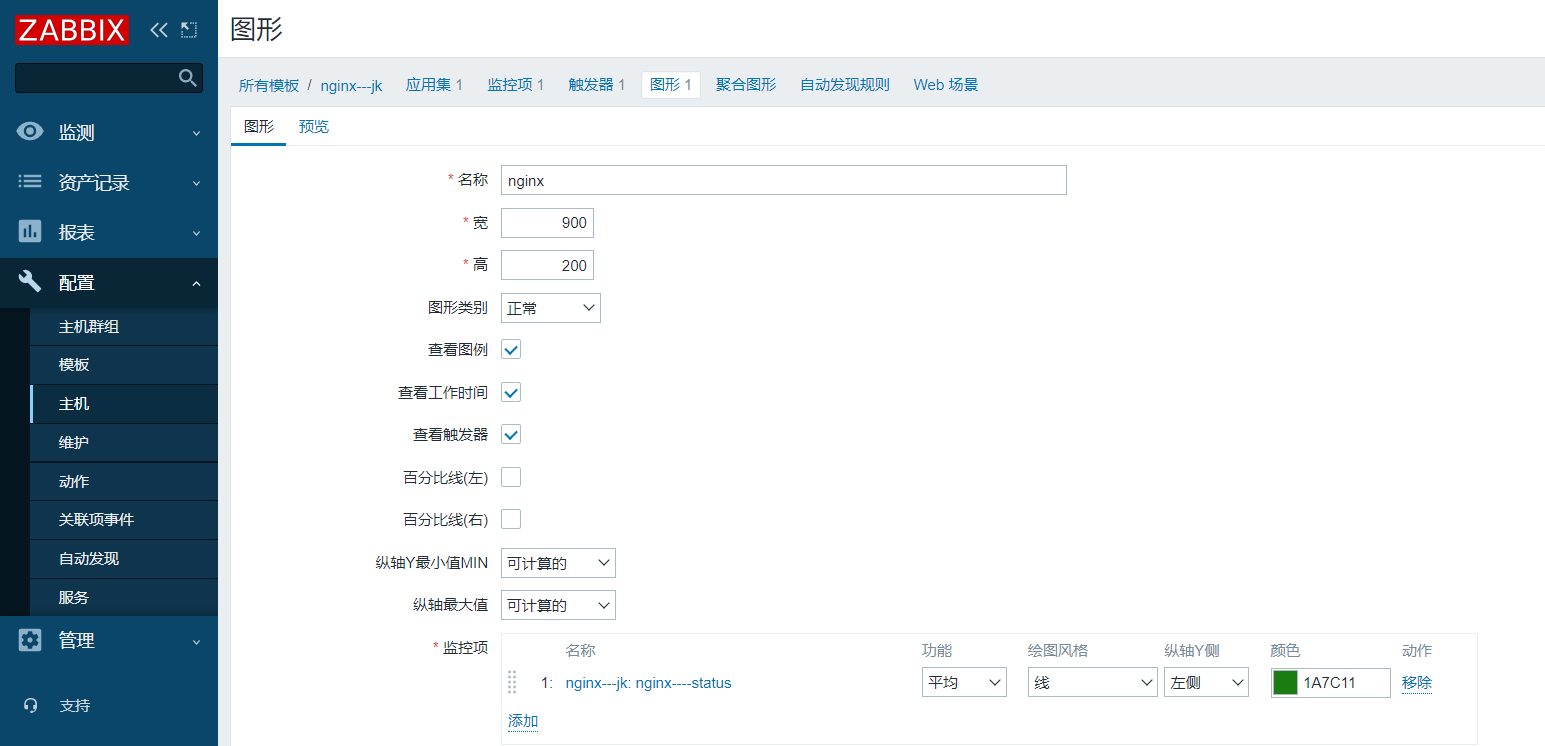The width and height of the screenshot is (1545, 746).
Task: Open the 纵轴Y侧 dropdown showing 左侧
Action: [1206, 682]
